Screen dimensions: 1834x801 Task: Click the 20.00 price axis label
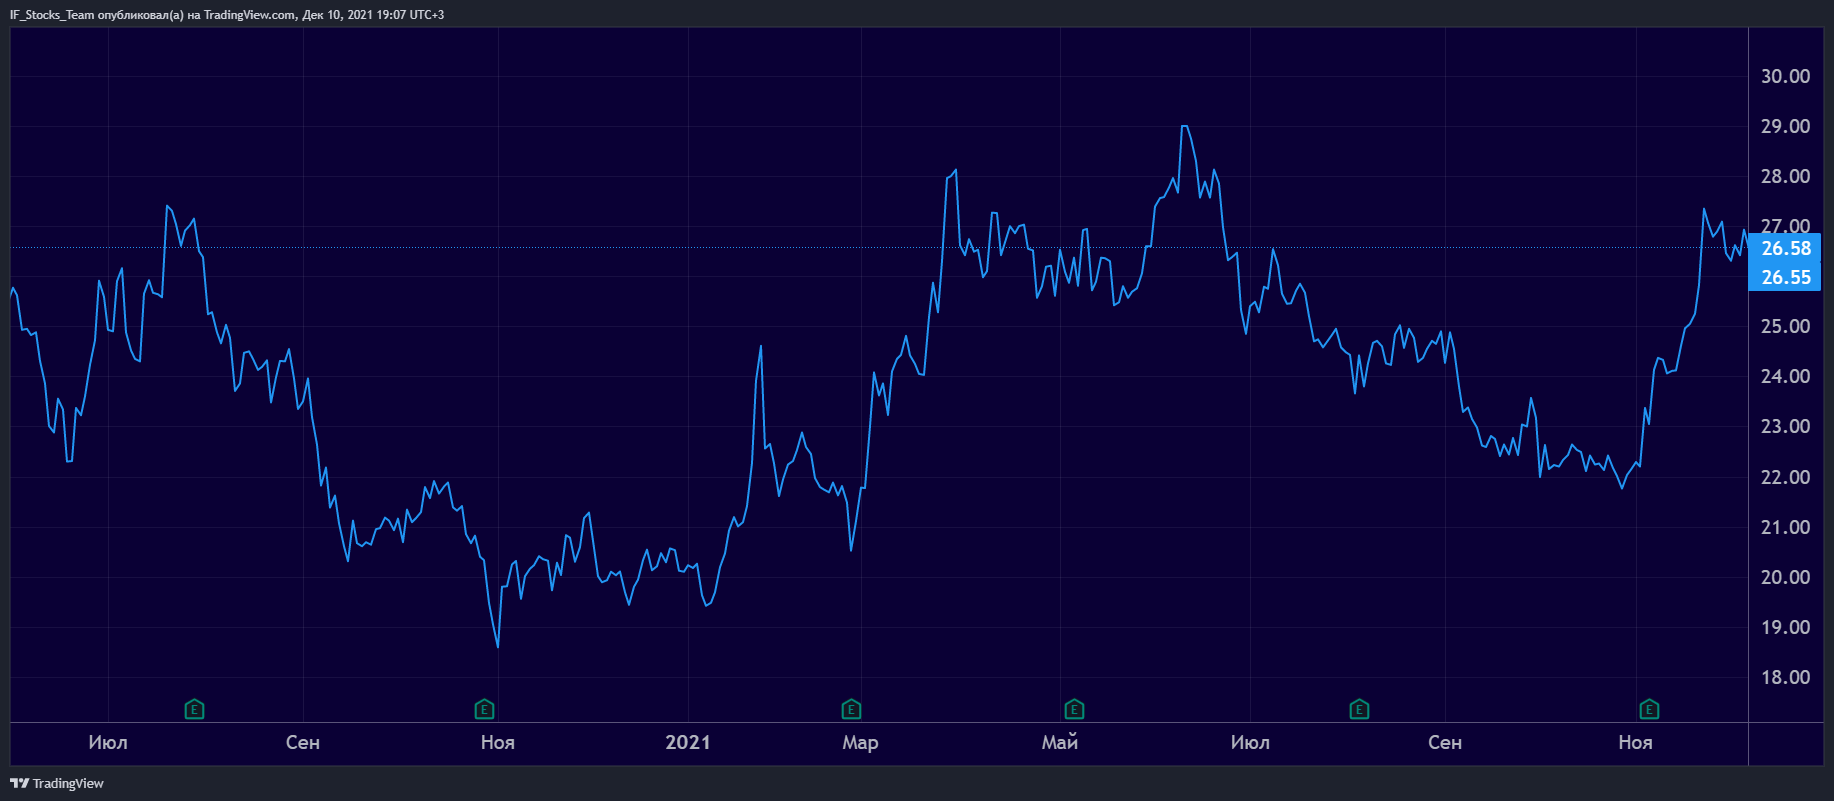(x=1785, y=577)
